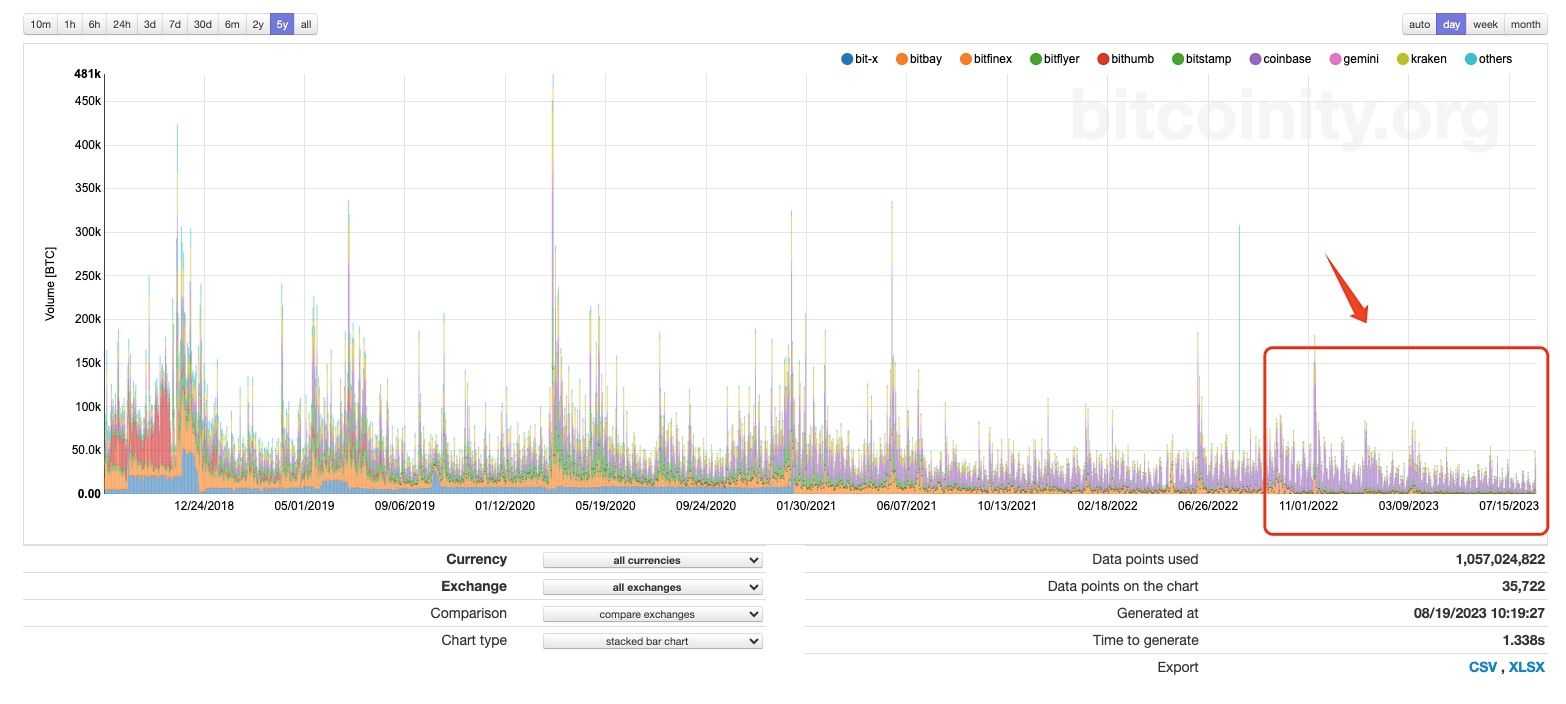
Task: Open the Chart type dropdown
Action: (651, 640)
